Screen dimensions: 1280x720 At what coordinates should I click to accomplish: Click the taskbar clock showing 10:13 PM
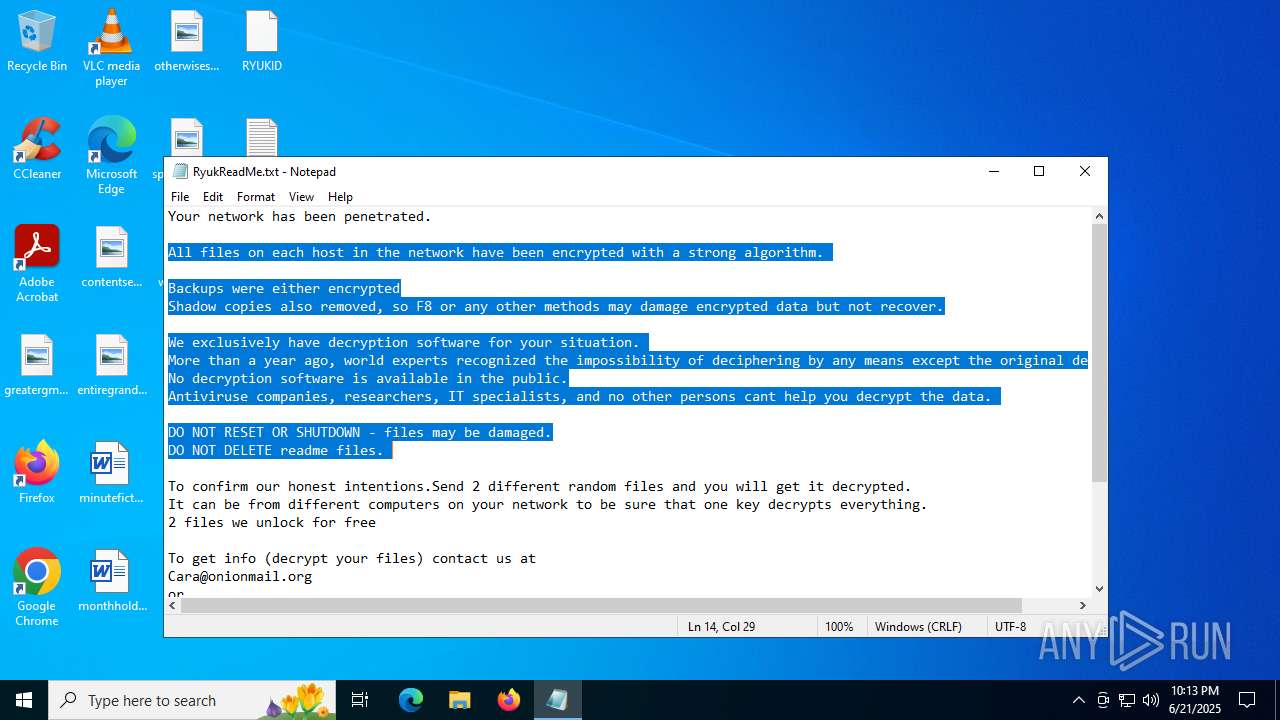click(1195, 700)
